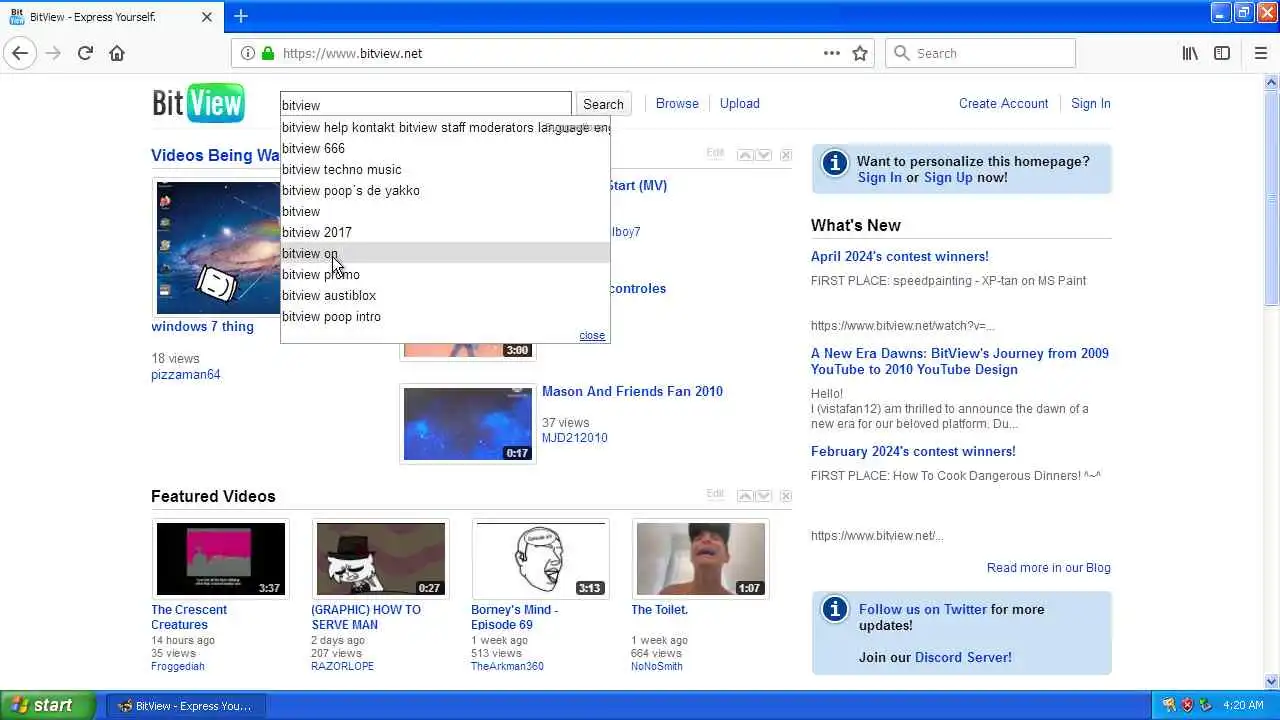Open TheArkman360 channel link
The height and width of the screenshot is (720, 1280).
[x=507, y=666]
